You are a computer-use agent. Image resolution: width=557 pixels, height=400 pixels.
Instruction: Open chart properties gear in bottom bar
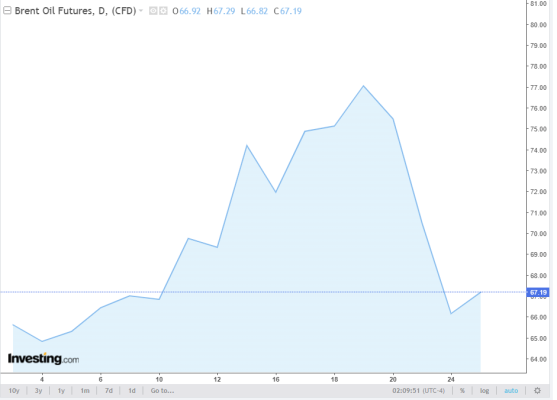(537, 391)
